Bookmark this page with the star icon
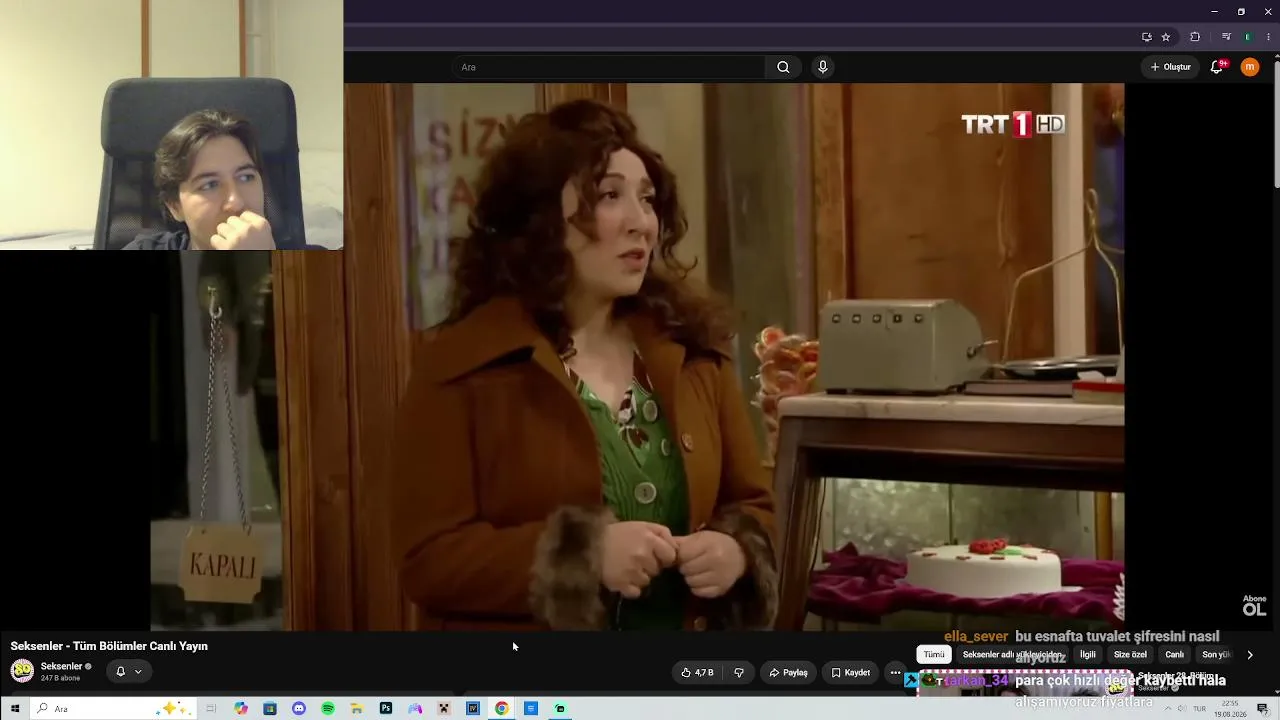Screen dimensions: 1280x720 tap(1166, 37)
